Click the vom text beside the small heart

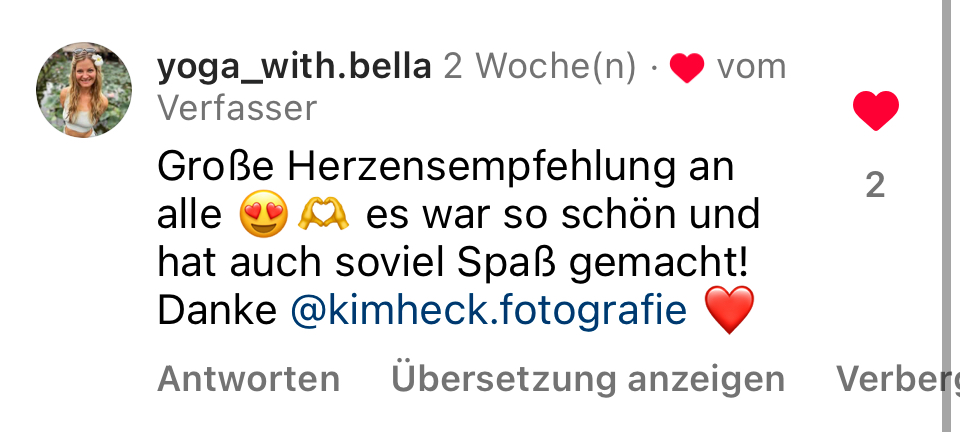[x=751, y=67]
